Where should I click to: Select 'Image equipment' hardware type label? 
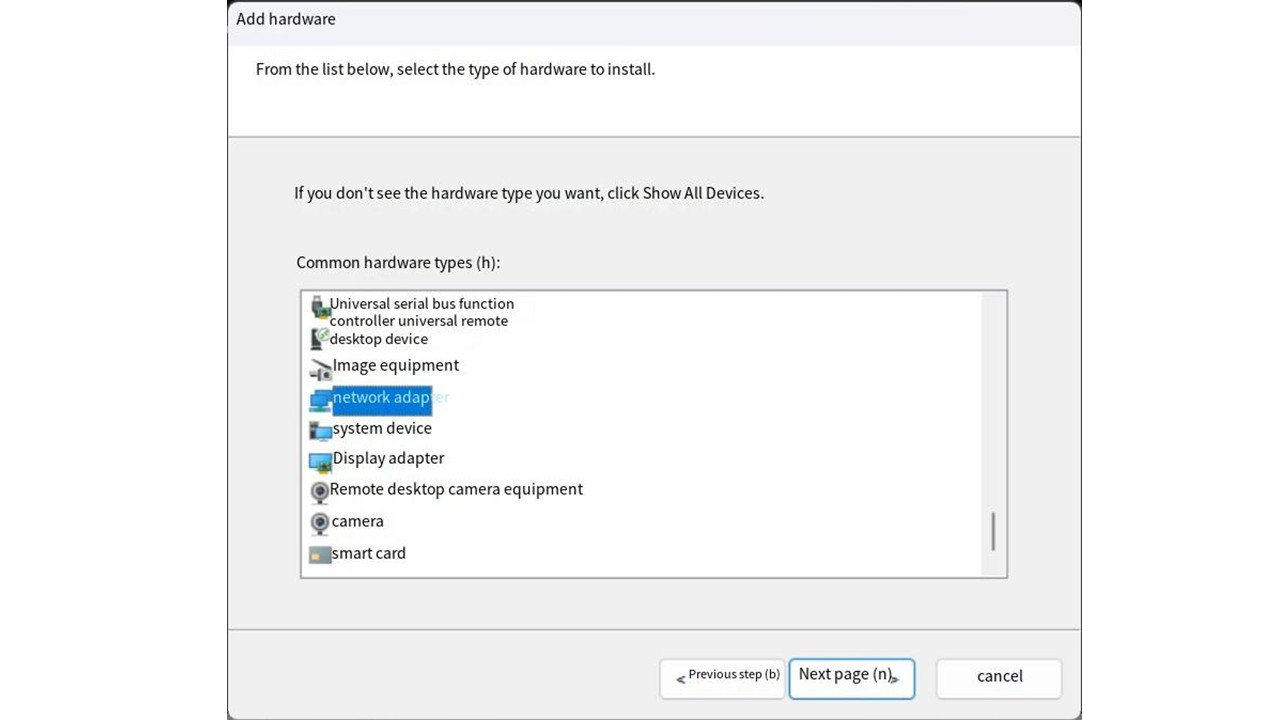point(395,366)
